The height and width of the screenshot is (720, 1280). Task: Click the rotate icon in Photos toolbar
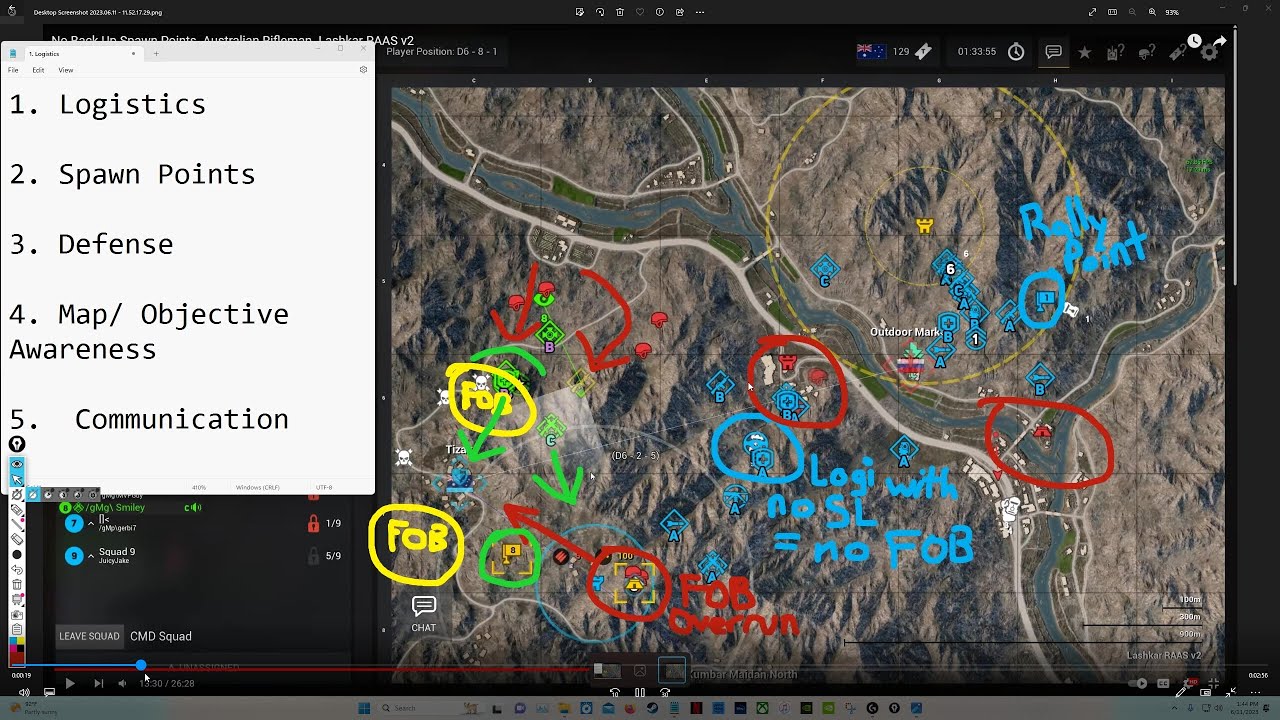coord(600,12)
